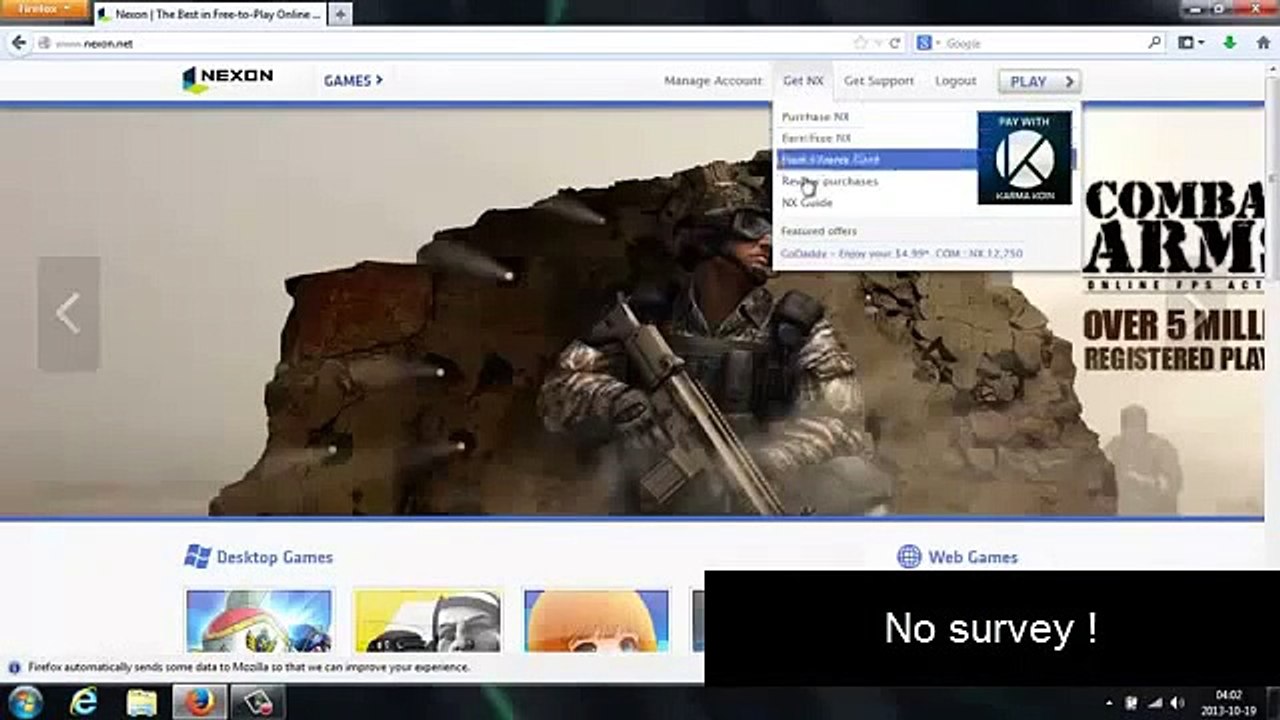Screen dimensions: 1280x720
Task: Open Manage Account link
Action: pos(713,81)
